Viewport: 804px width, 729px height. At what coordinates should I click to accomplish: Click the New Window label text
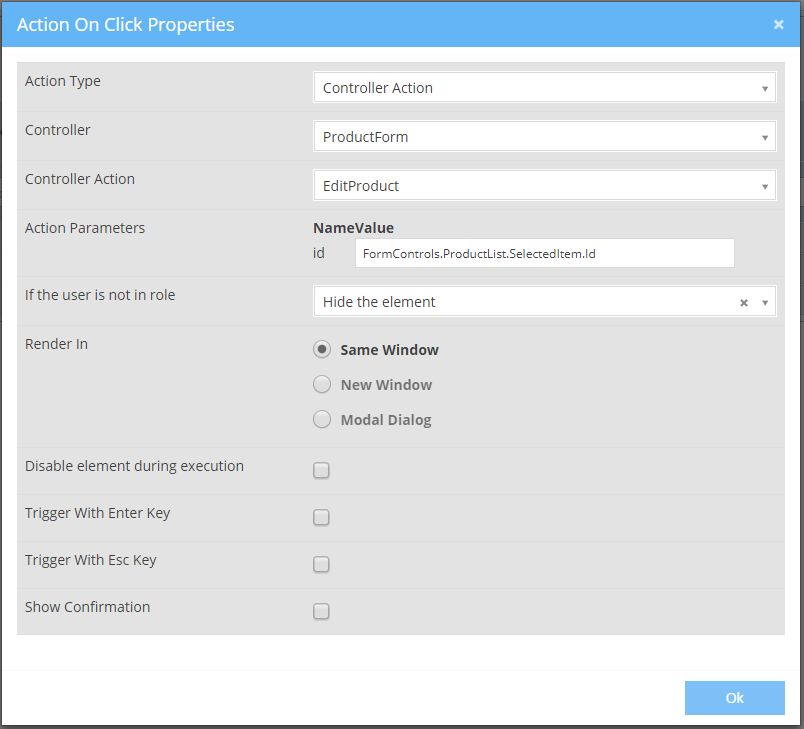point(386,385)
